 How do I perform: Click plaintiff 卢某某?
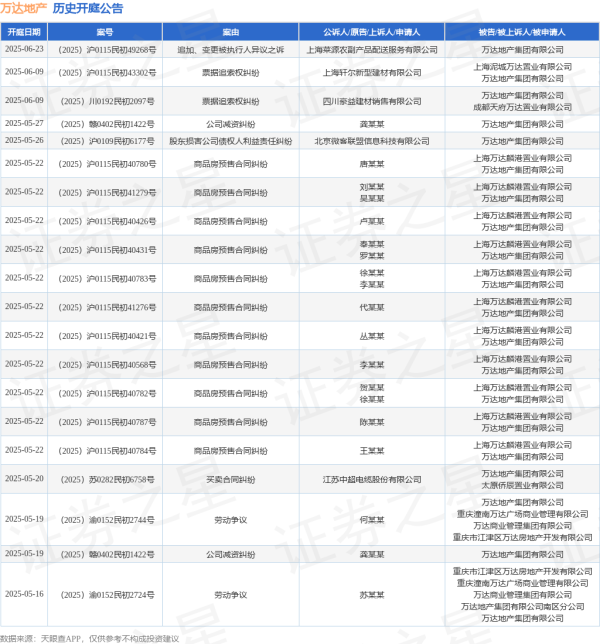coord(372,221)
